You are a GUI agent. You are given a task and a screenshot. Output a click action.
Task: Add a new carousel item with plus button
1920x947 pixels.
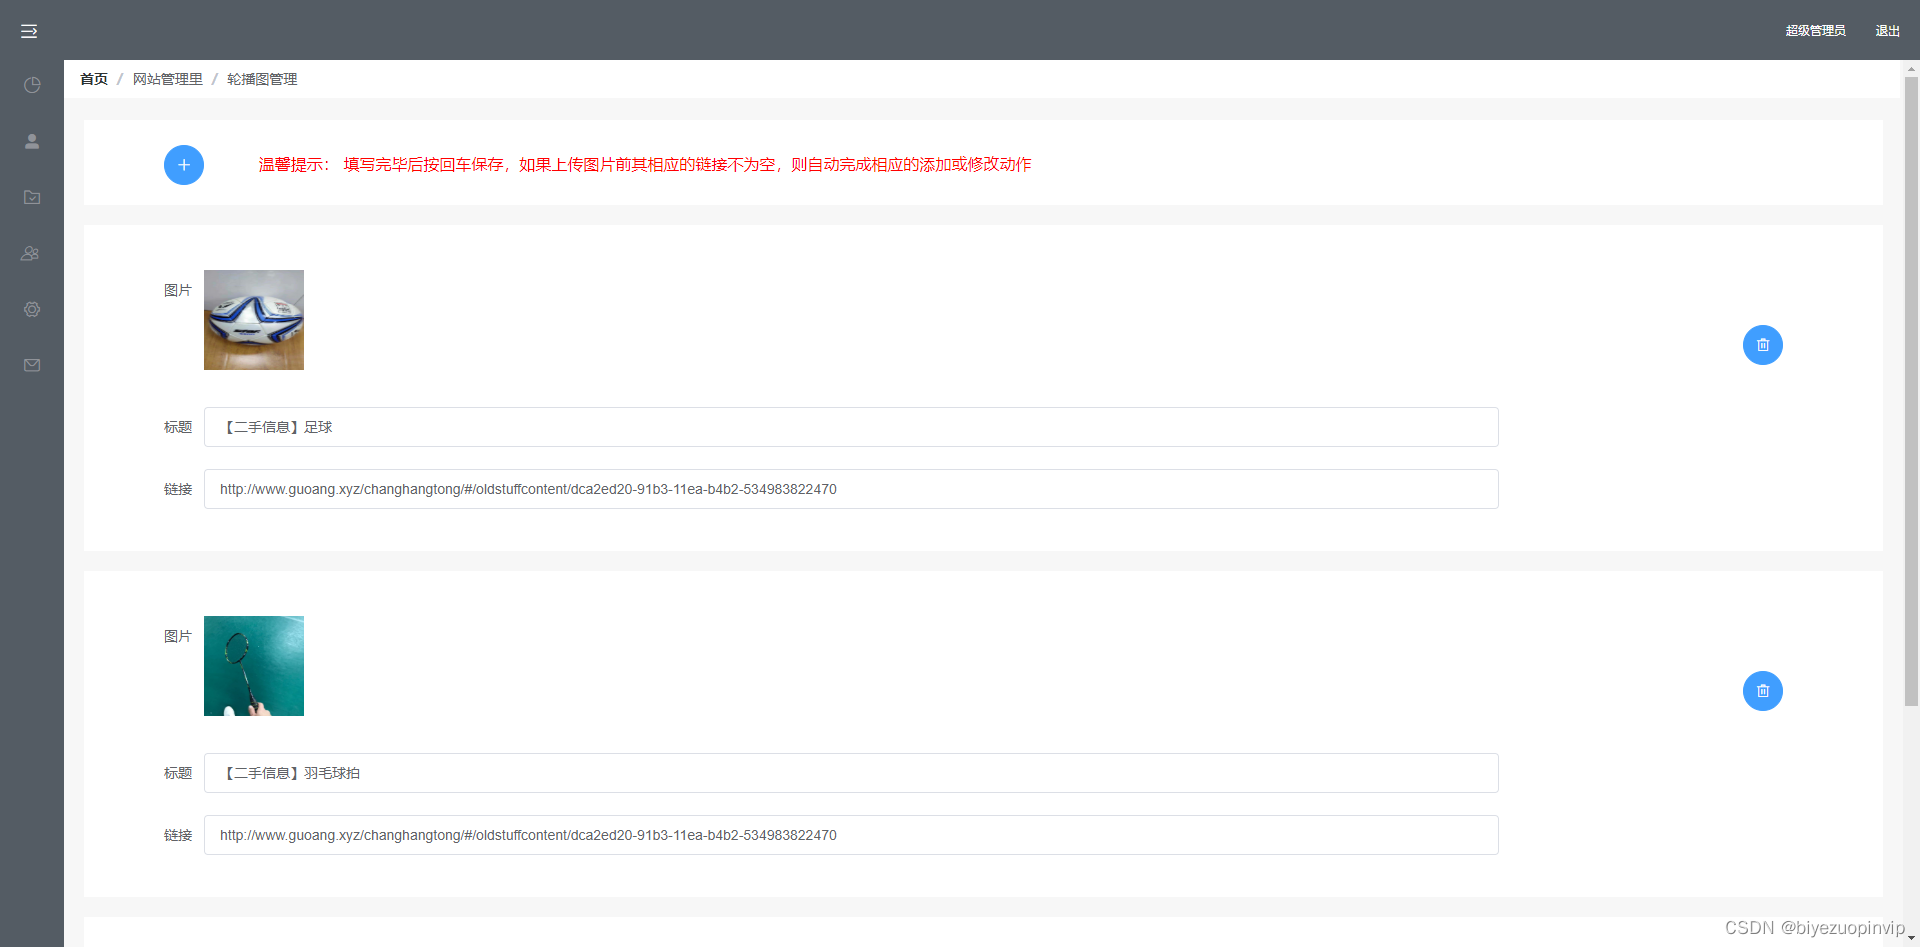184,165
